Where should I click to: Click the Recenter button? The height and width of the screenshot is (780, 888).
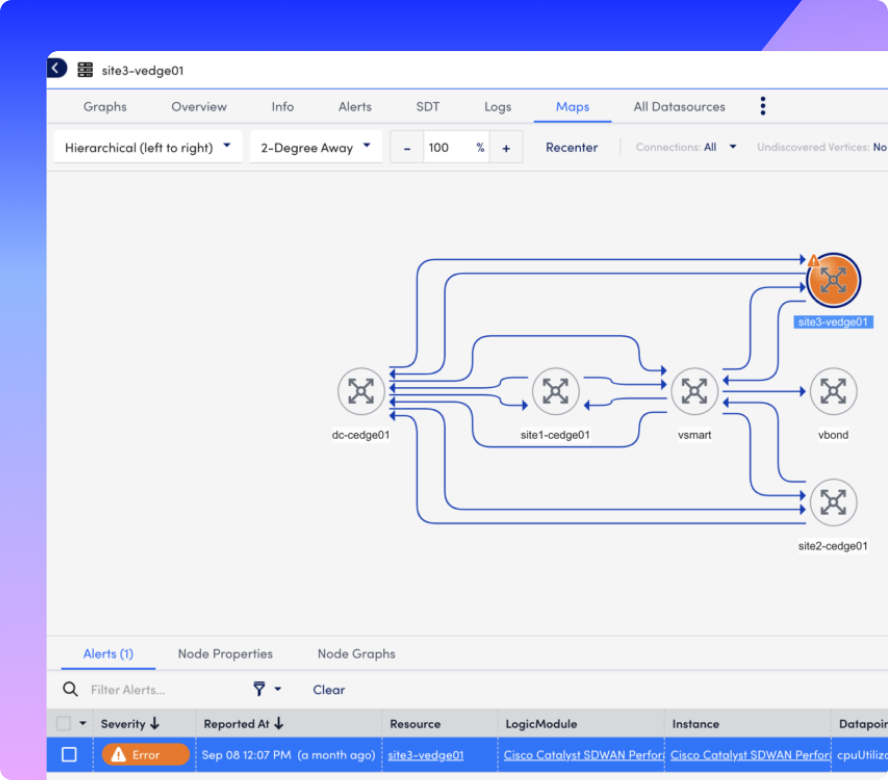click(x=571, y=147)
